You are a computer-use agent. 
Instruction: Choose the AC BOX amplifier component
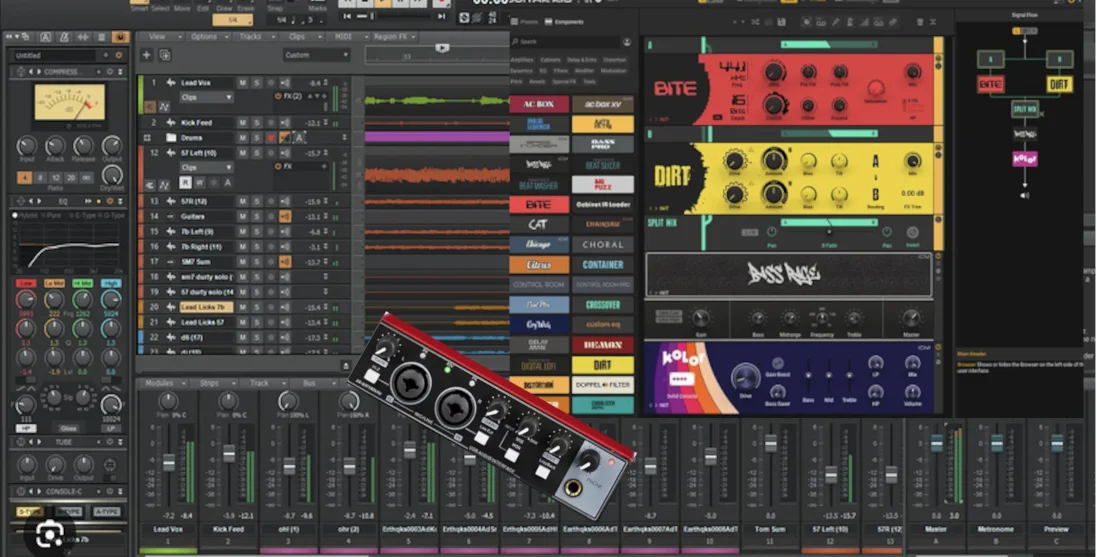[539, 104]
